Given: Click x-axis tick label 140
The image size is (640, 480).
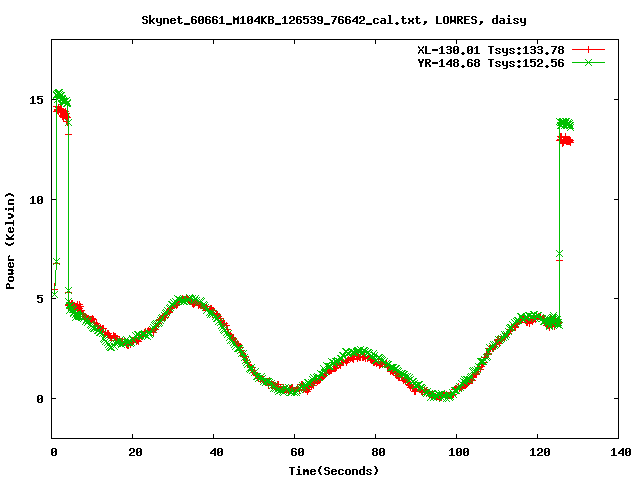Looking at the screenshot, I should [621, 452].
